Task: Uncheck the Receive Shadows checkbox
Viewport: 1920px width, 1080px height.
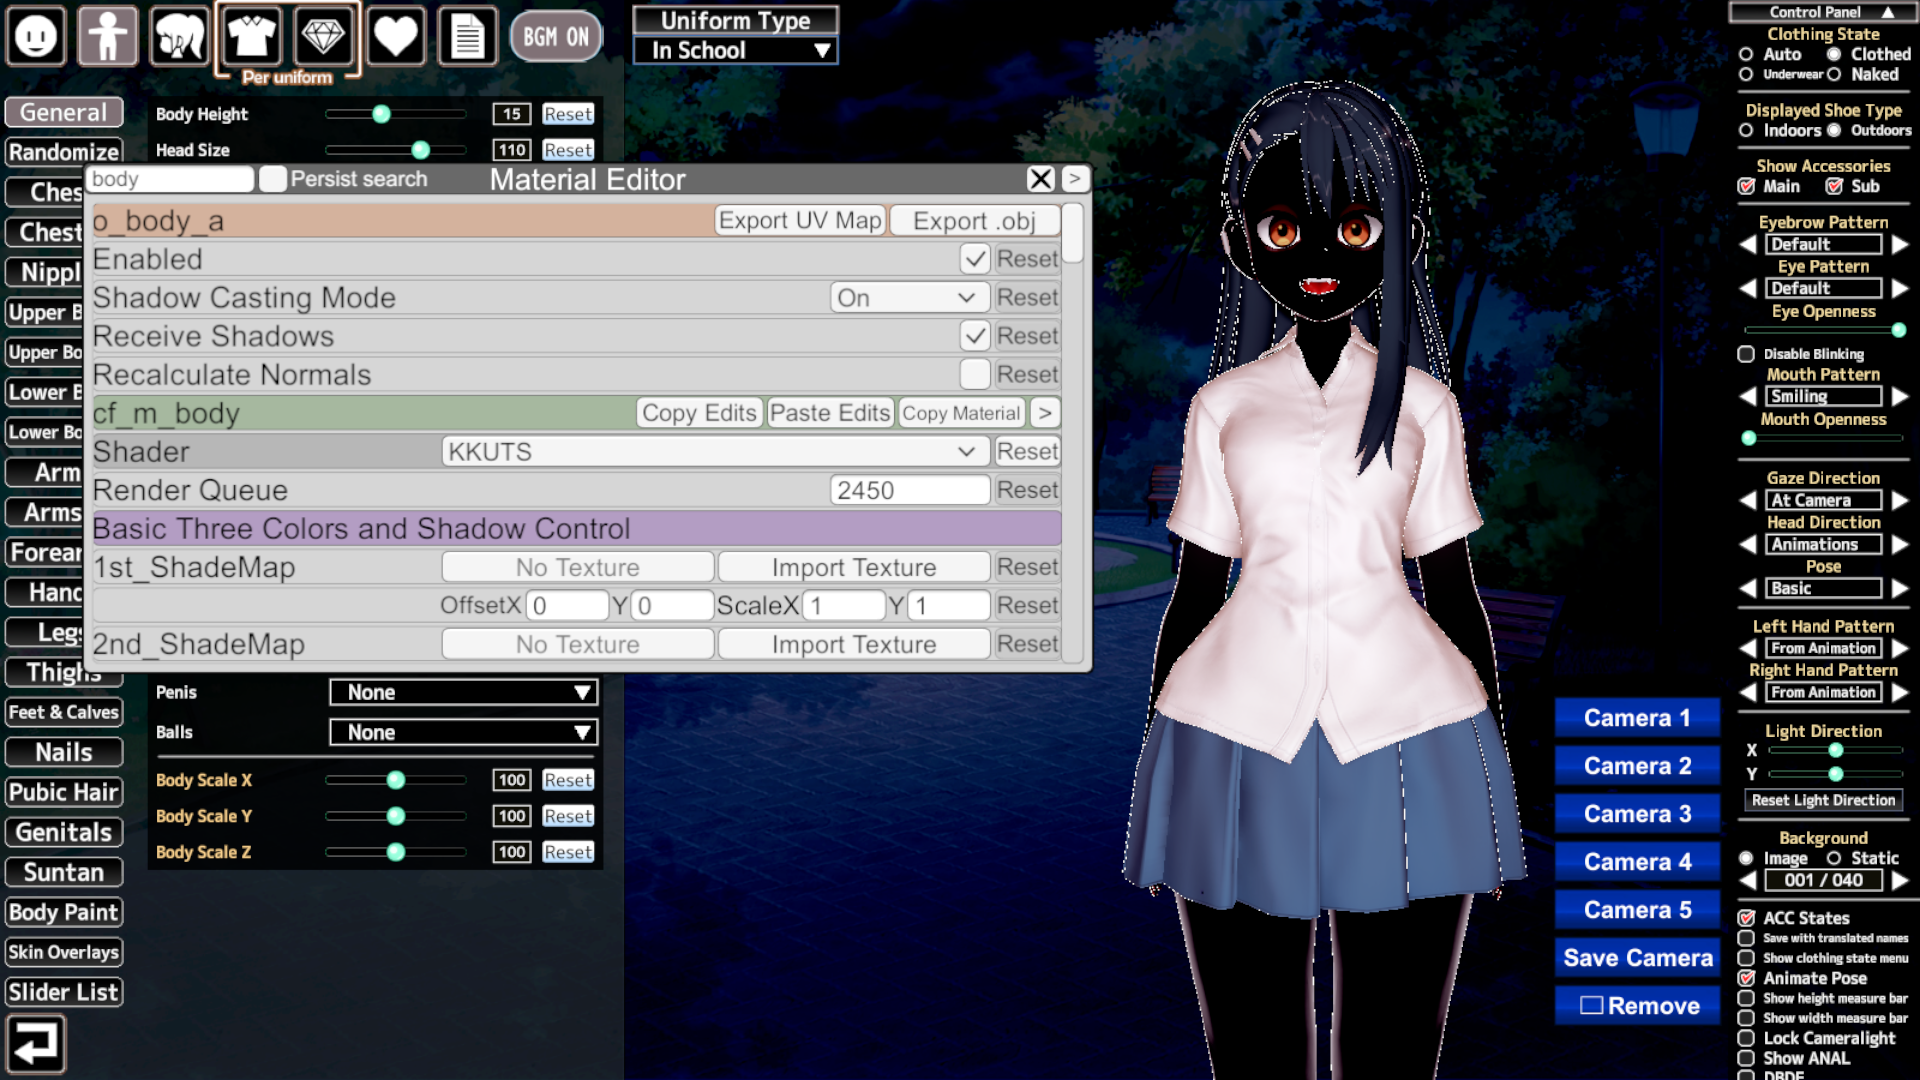Action: click(x=975, y=336)
